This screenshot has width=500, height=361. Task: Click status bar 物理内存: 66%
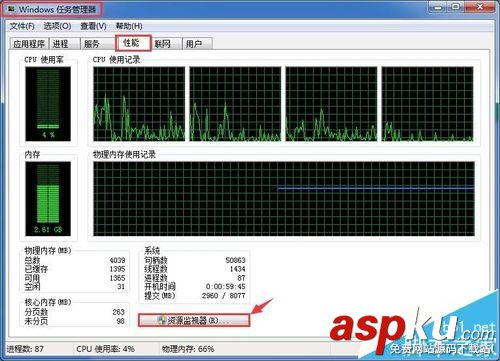coord(188,349)
